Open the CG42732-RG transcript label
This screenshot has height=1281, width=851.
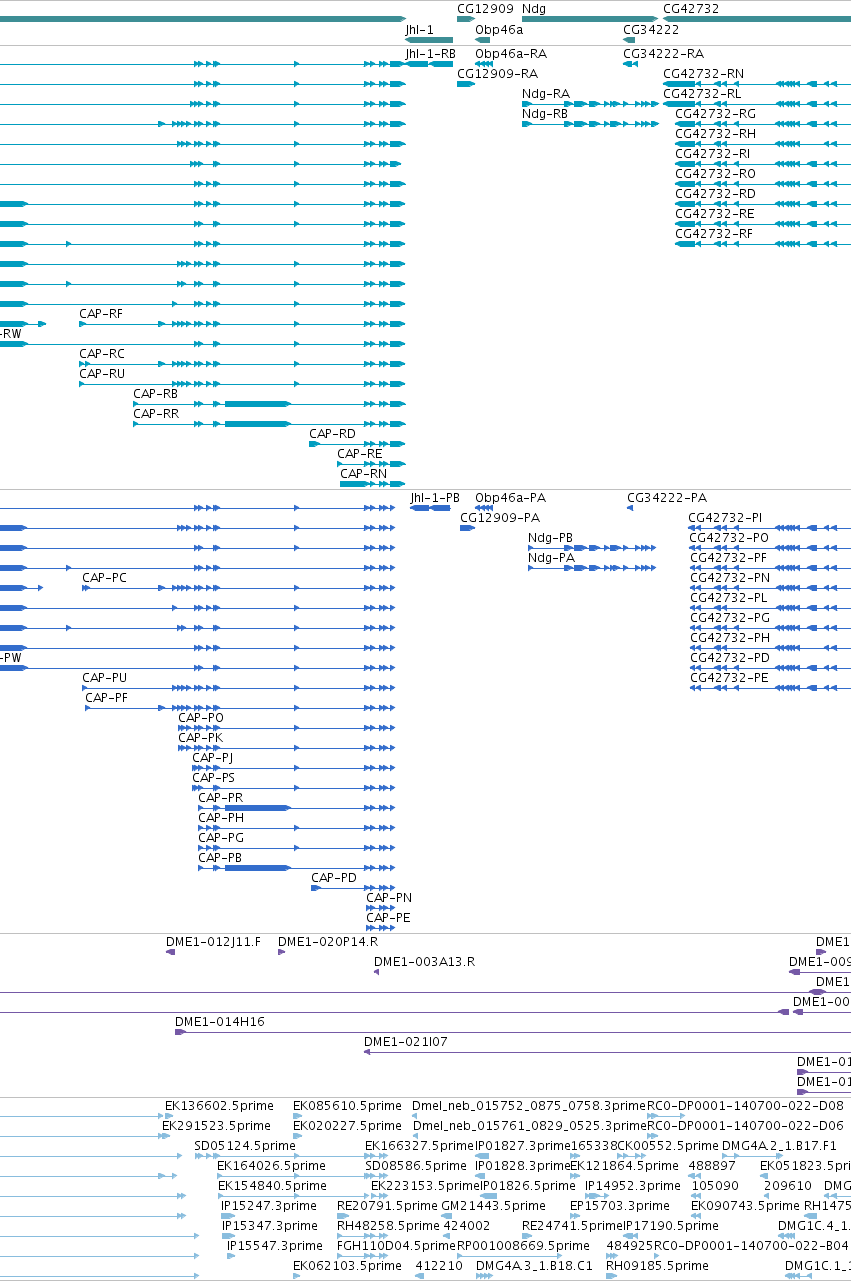point(715,114)
